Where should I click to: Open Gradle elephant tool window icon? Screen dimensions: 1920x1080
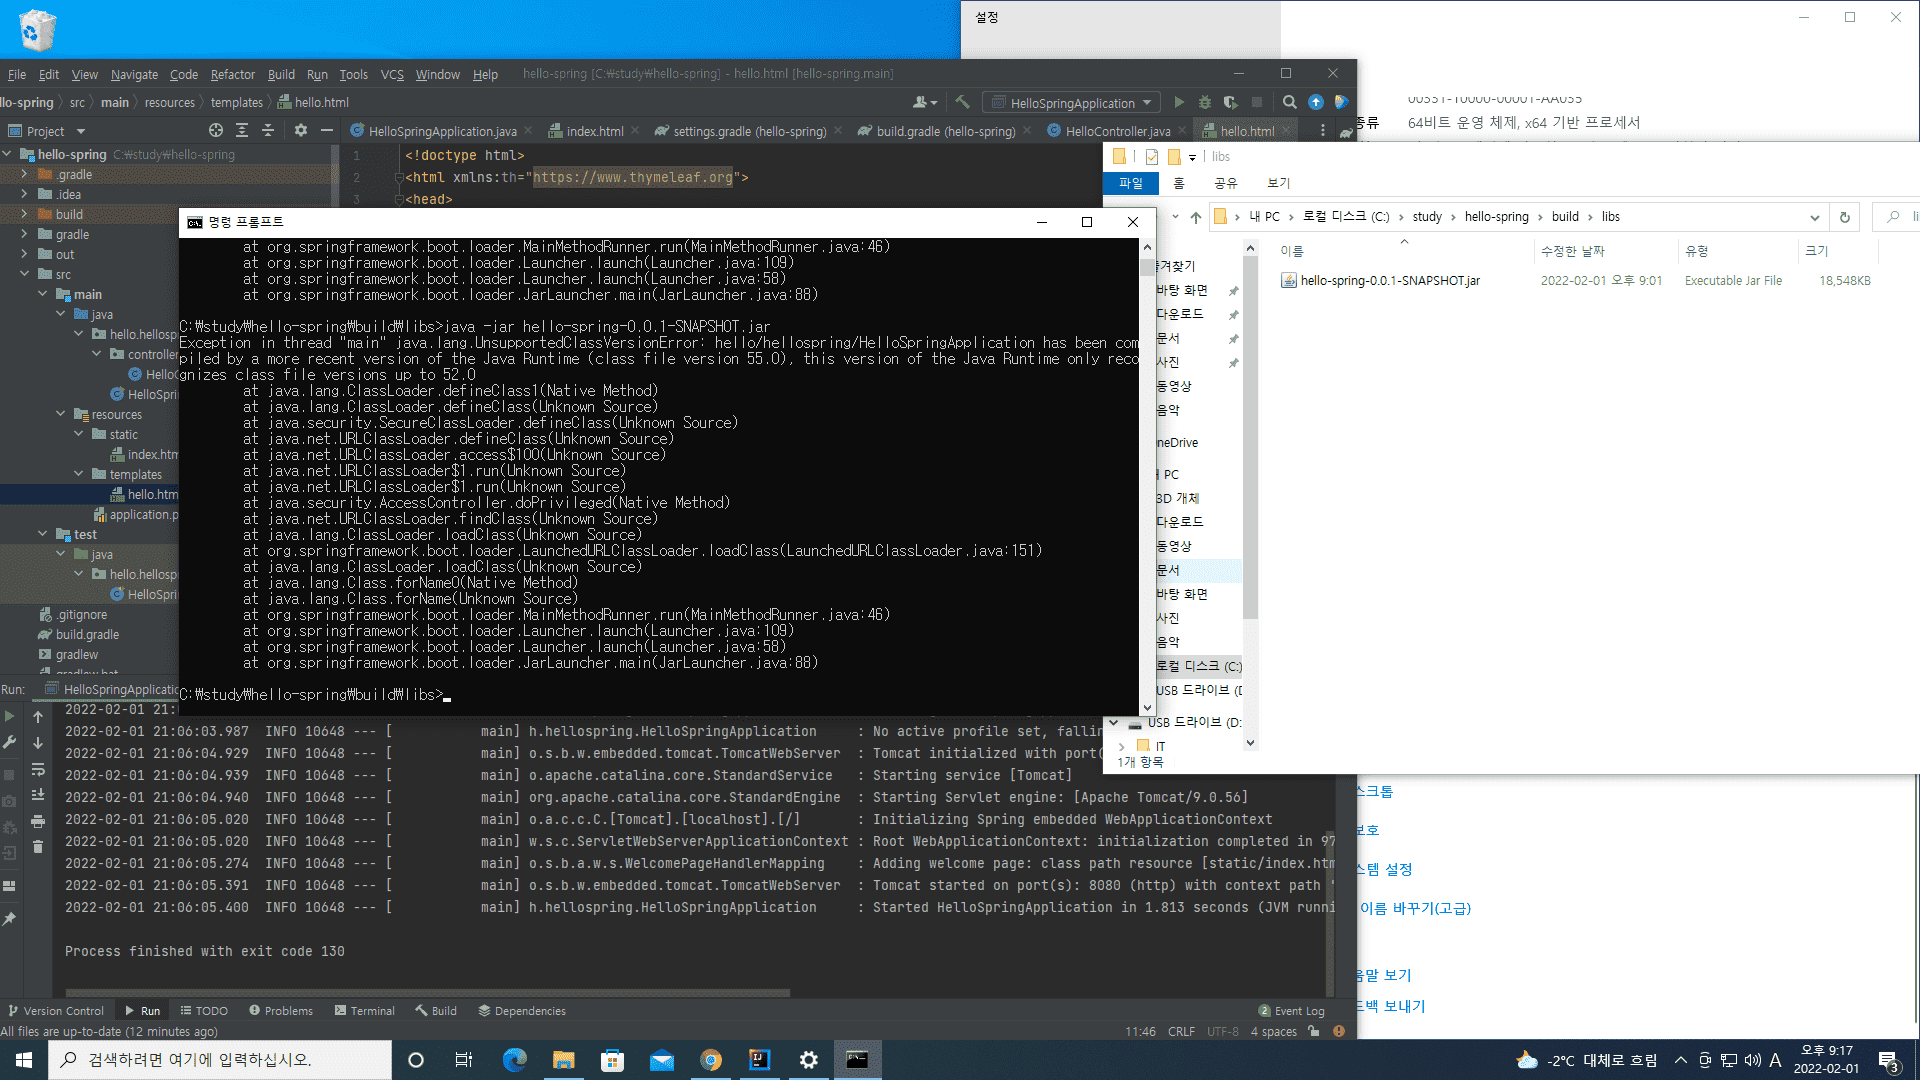(1346, 131)
